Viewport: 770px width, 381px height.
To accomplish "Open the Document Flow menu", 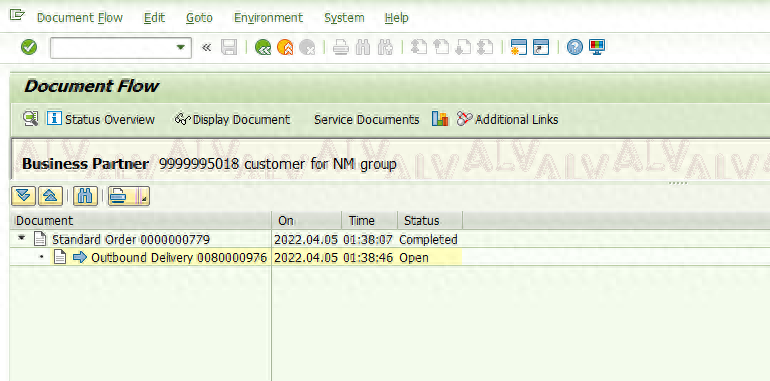I will pyautogui.click(x=80, y=18).
